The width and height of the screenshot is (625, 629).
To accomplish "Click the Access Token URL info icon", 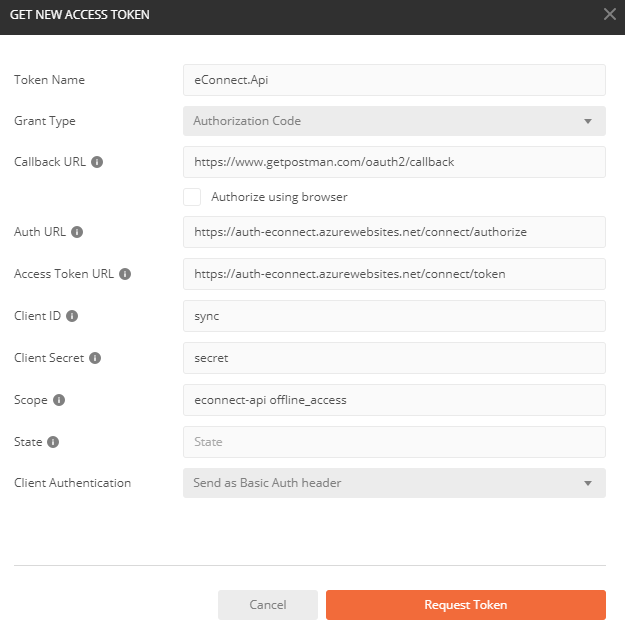I will [x=125, y=274].
